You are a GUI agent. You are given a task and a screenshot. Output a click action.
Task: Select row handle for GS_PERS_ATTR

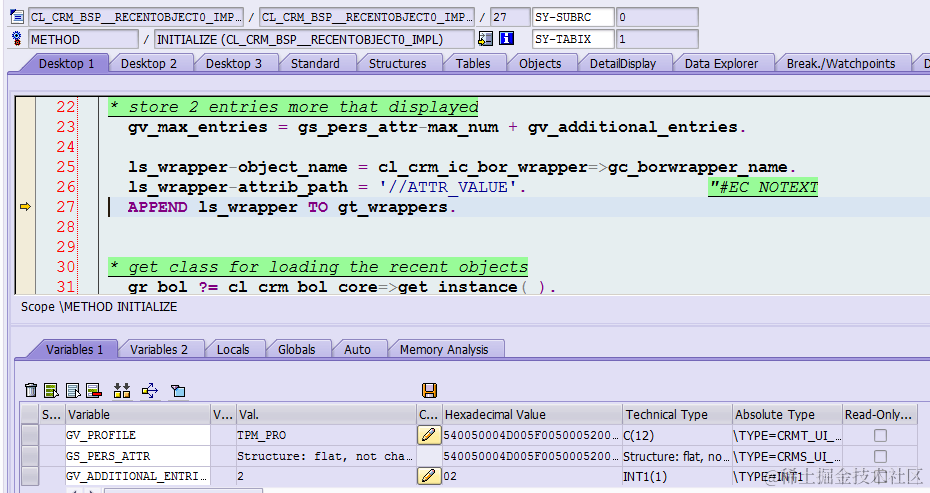pos(30,456)
